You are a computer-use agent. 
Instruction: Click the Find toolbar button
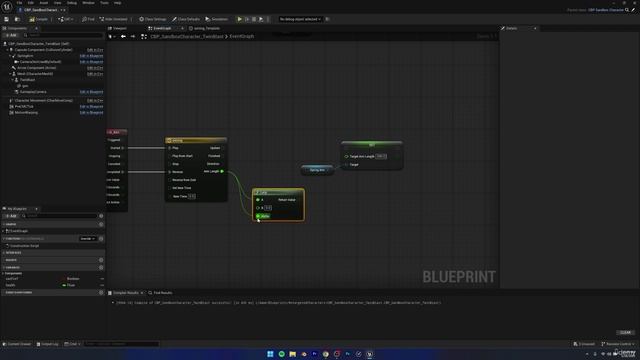[x=88, y=19]
